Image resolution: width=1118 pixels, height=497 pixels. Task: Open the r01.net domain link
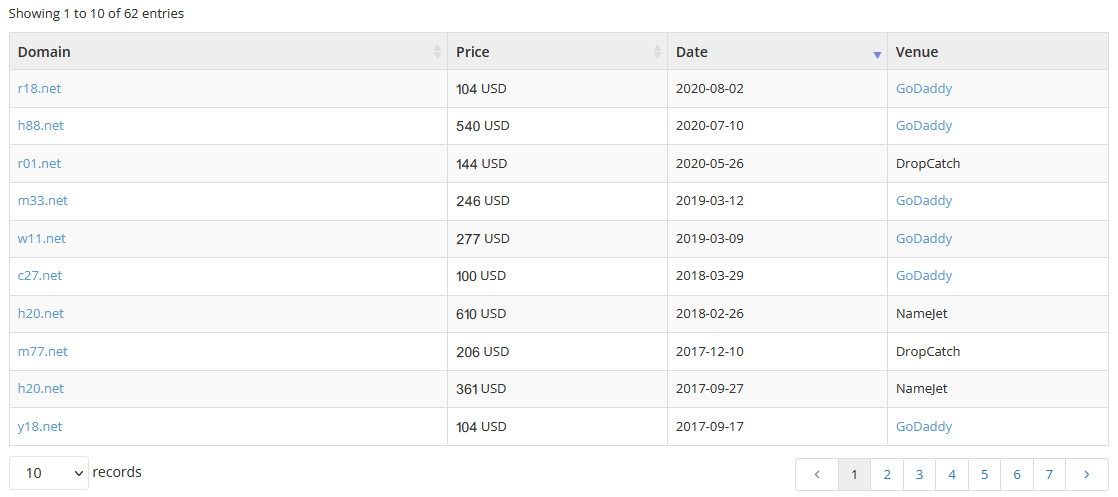39,163
